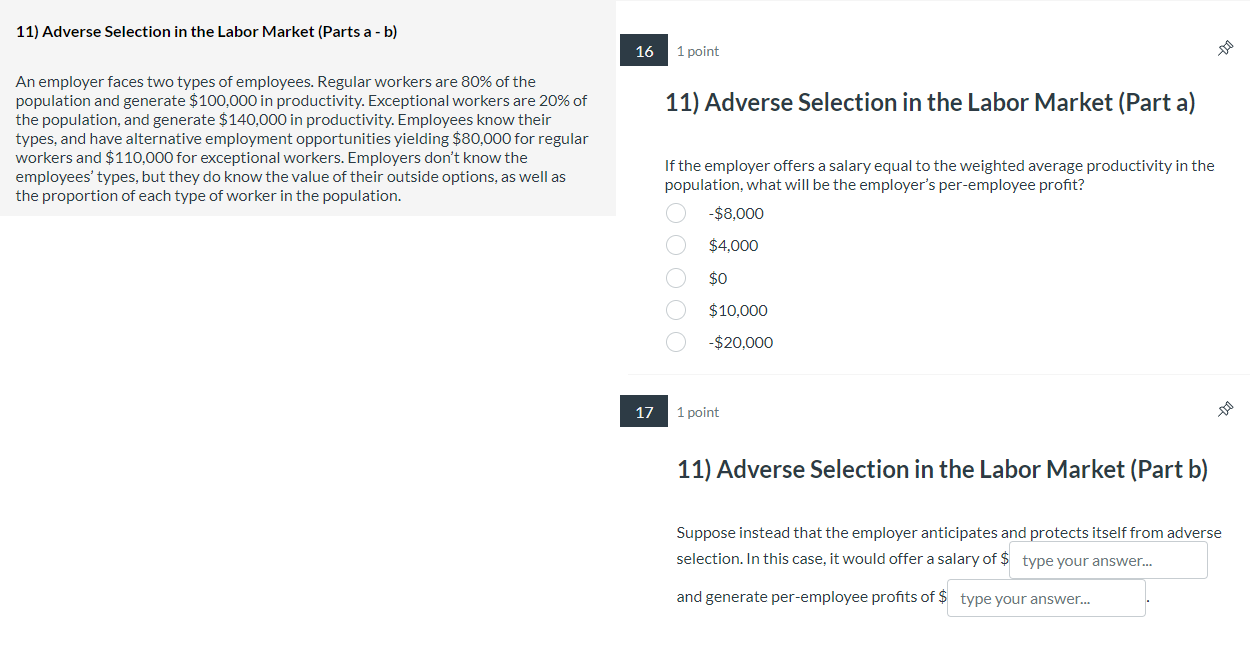This screenshot has width=1250, height=663.
Task: Select the -$20,000 answer option
Action: point(676,341)
